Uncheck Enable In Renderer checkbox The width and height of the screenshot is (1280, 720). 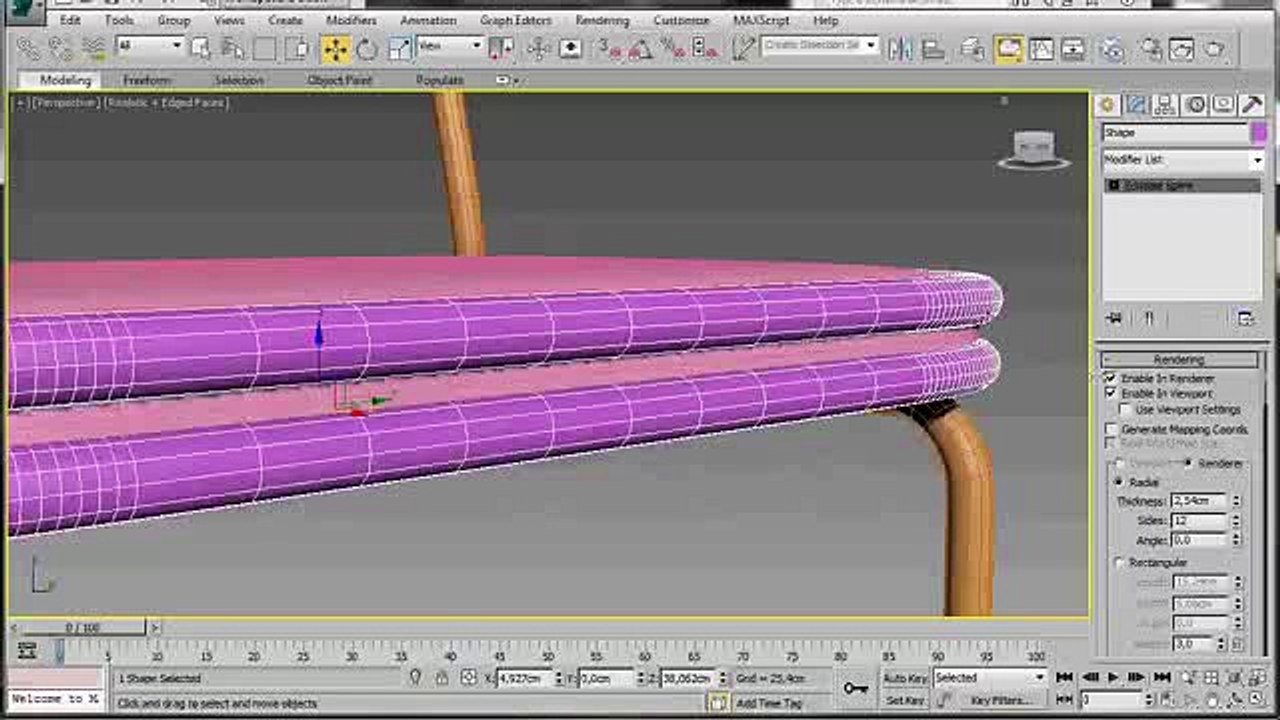1110,378
